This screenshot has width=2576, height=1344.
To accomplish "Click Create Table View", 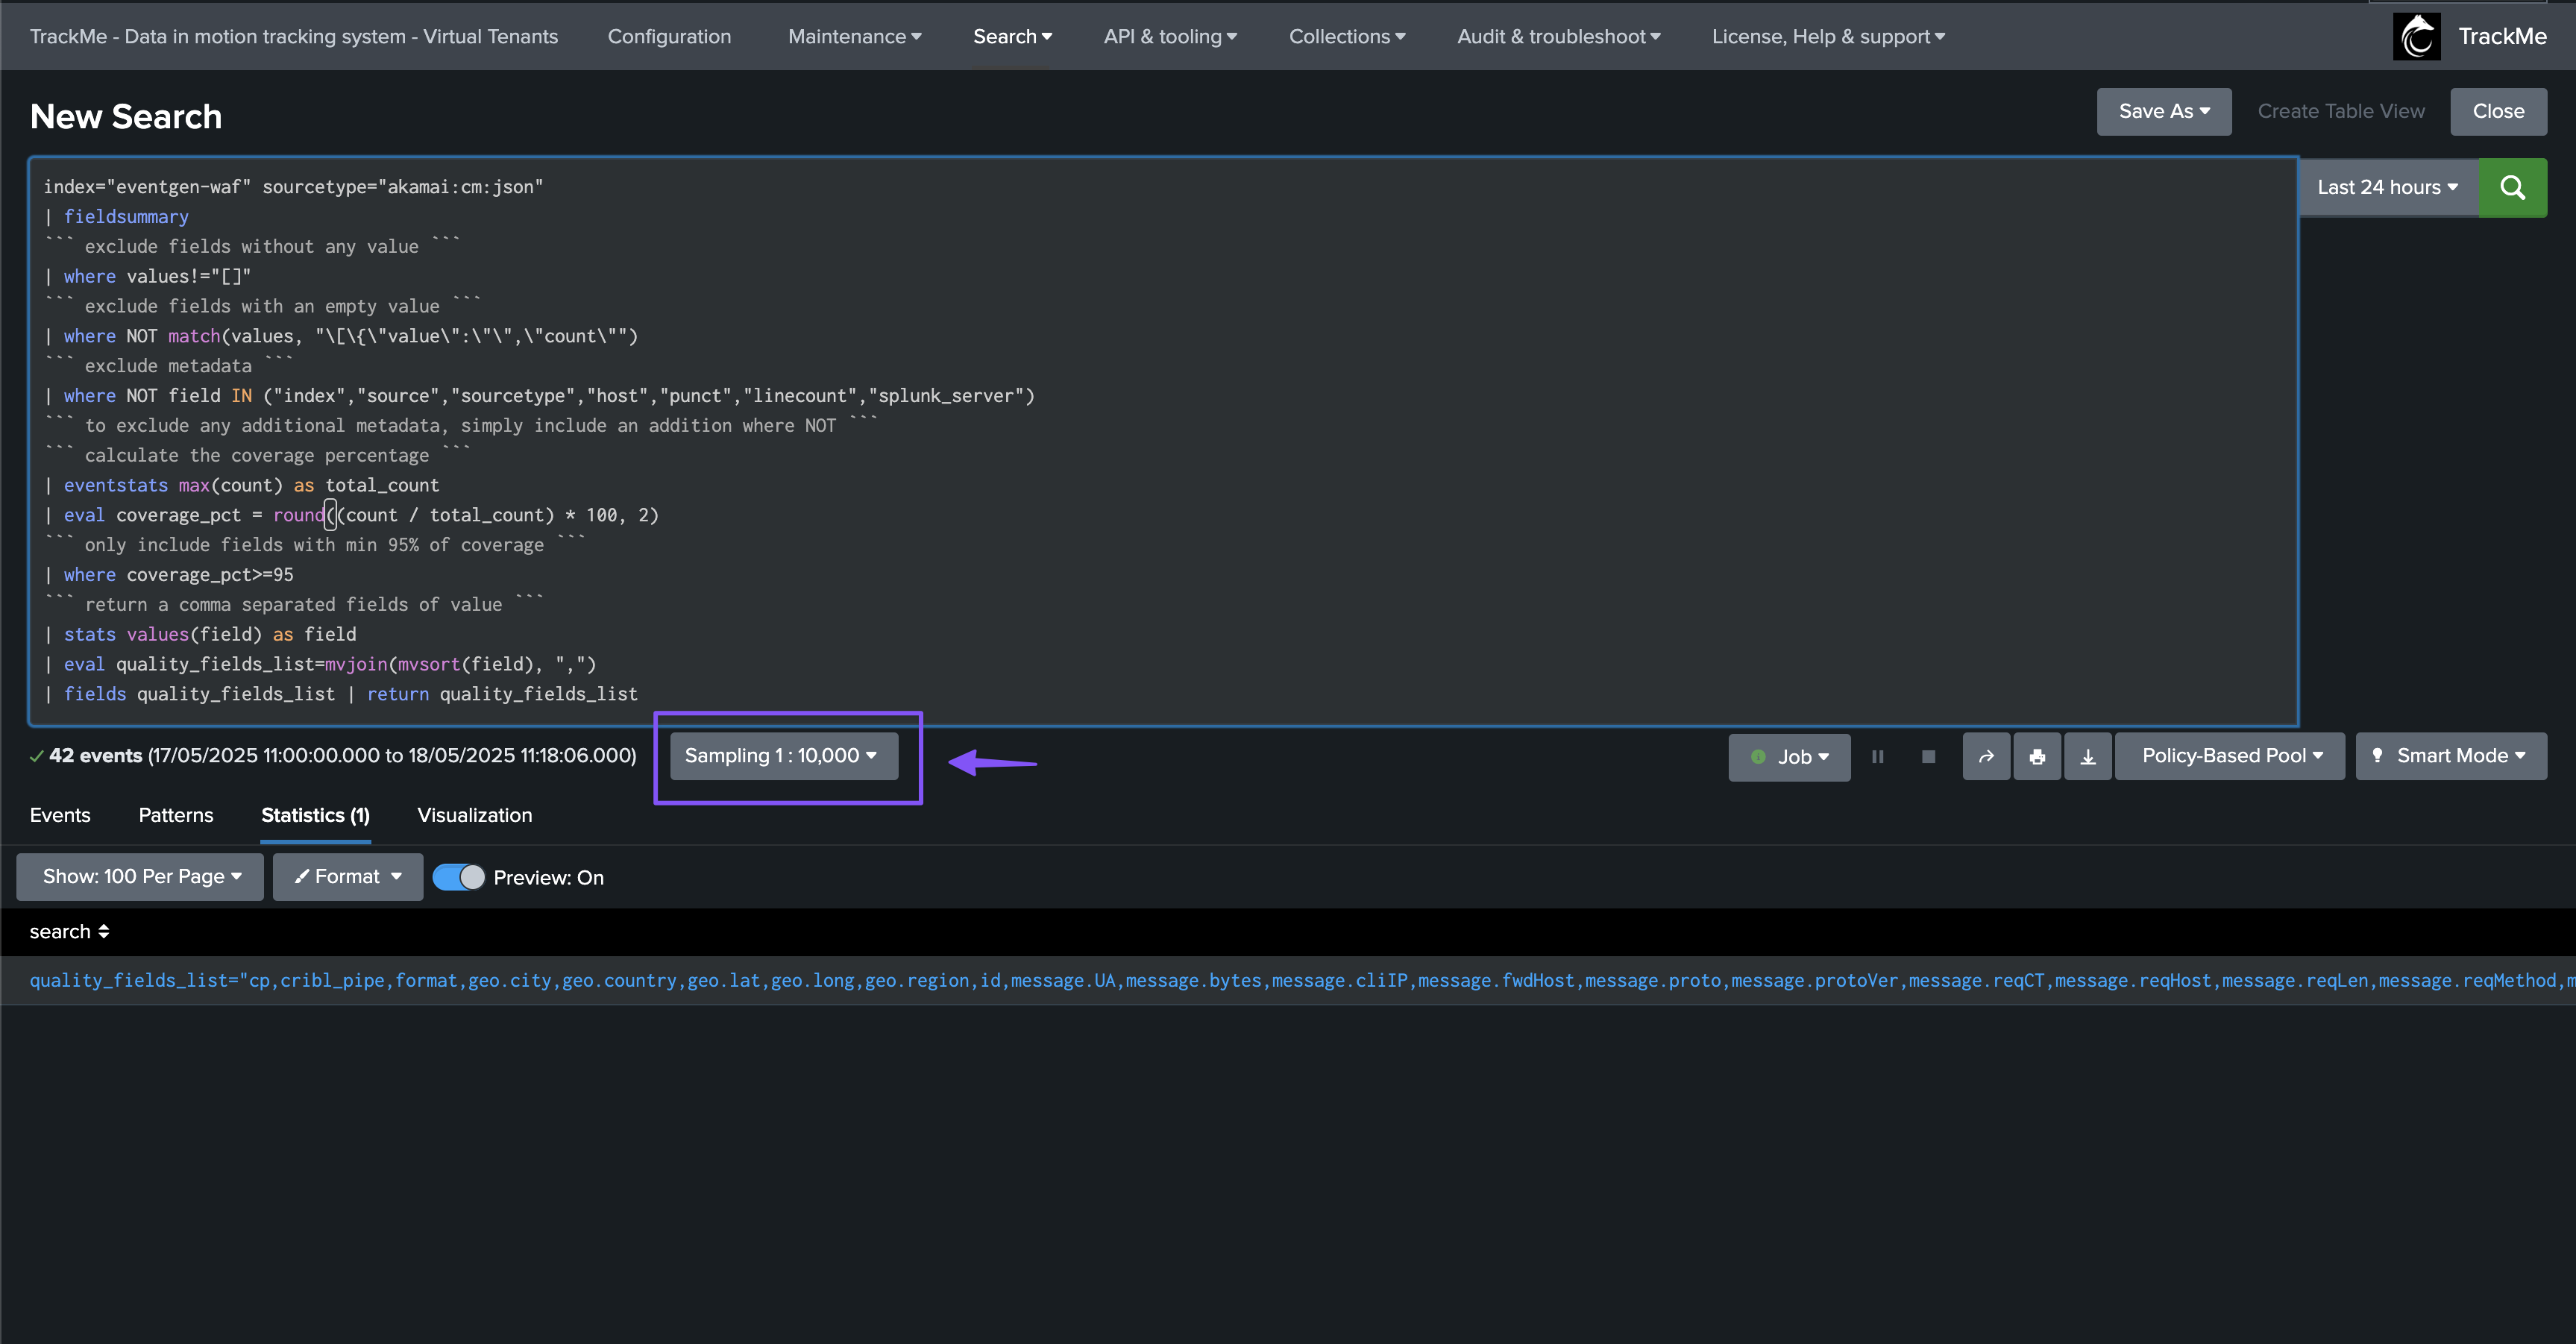I will [2340, 111].
